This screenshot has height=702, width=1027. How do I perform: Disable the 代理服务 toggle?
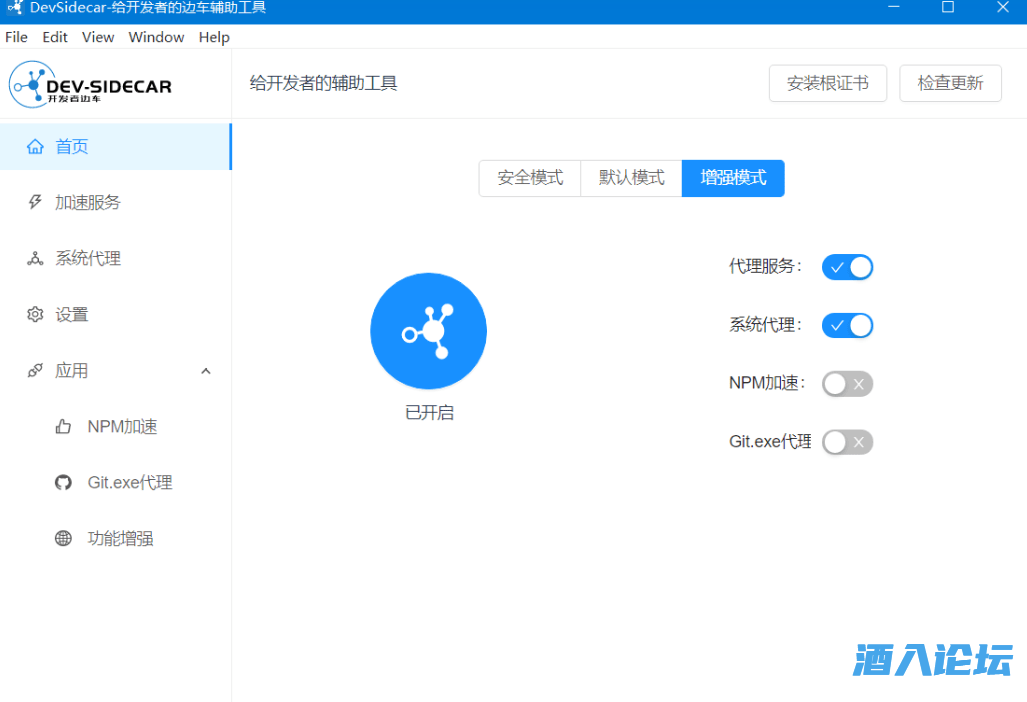point(847,267)
